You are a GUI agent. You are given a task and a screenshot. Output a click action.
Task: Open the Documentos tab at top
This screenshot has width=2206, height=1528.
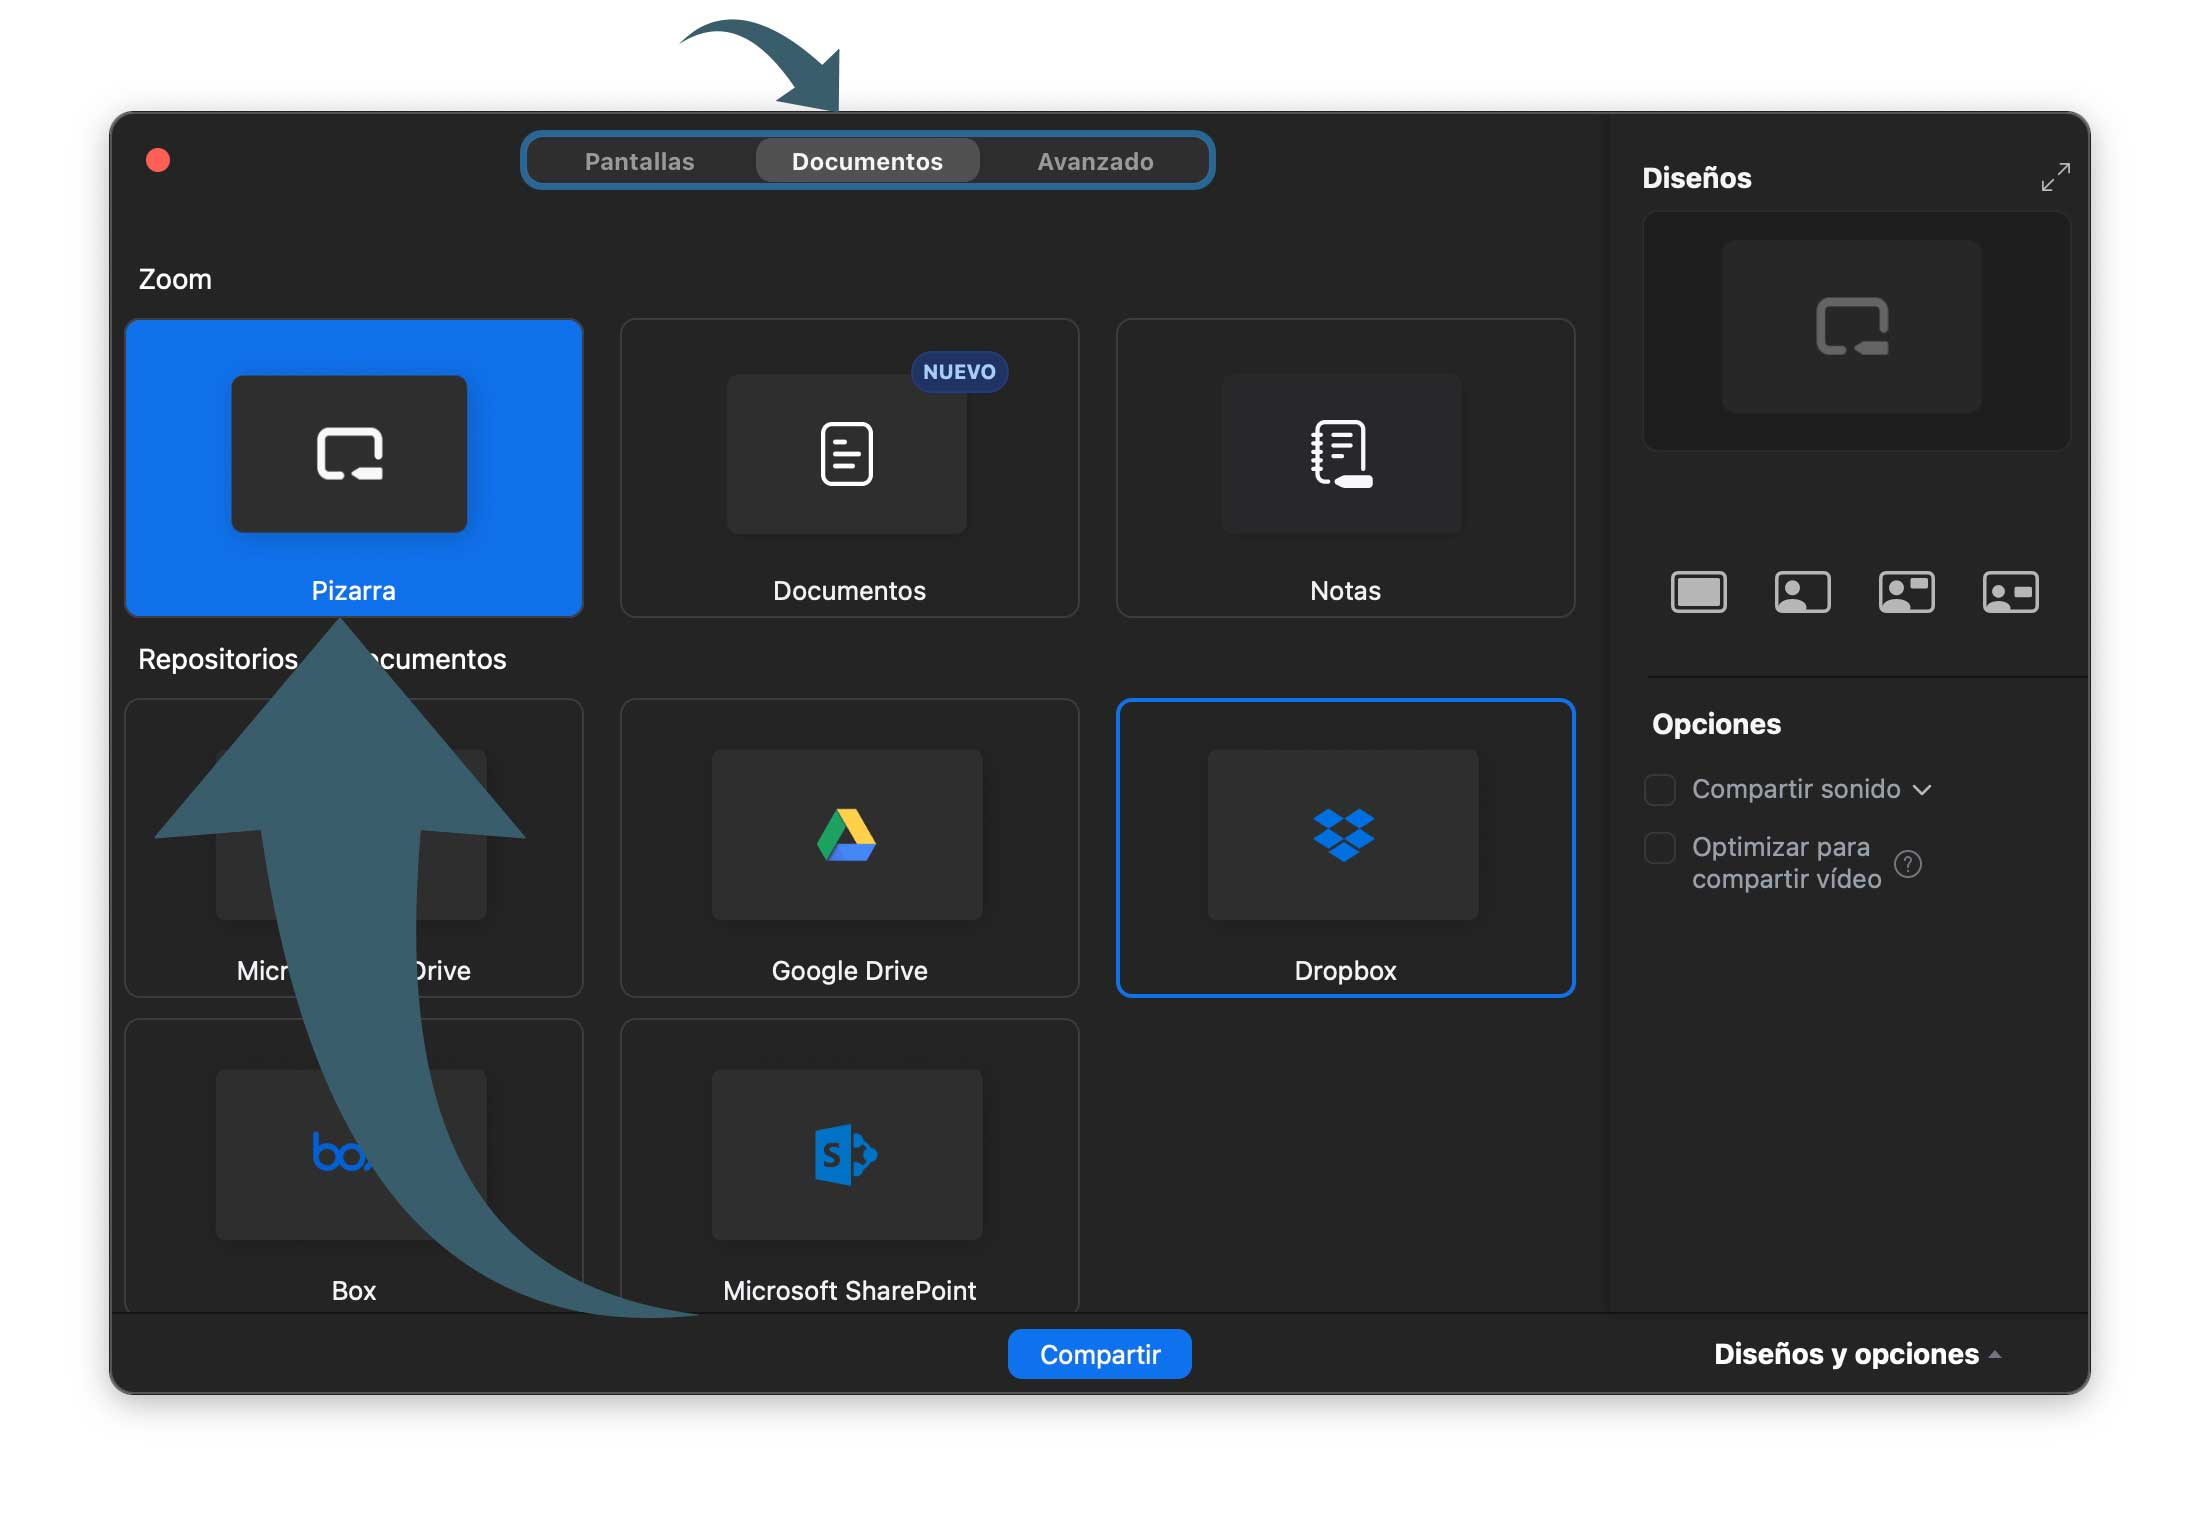click(867, 161)
